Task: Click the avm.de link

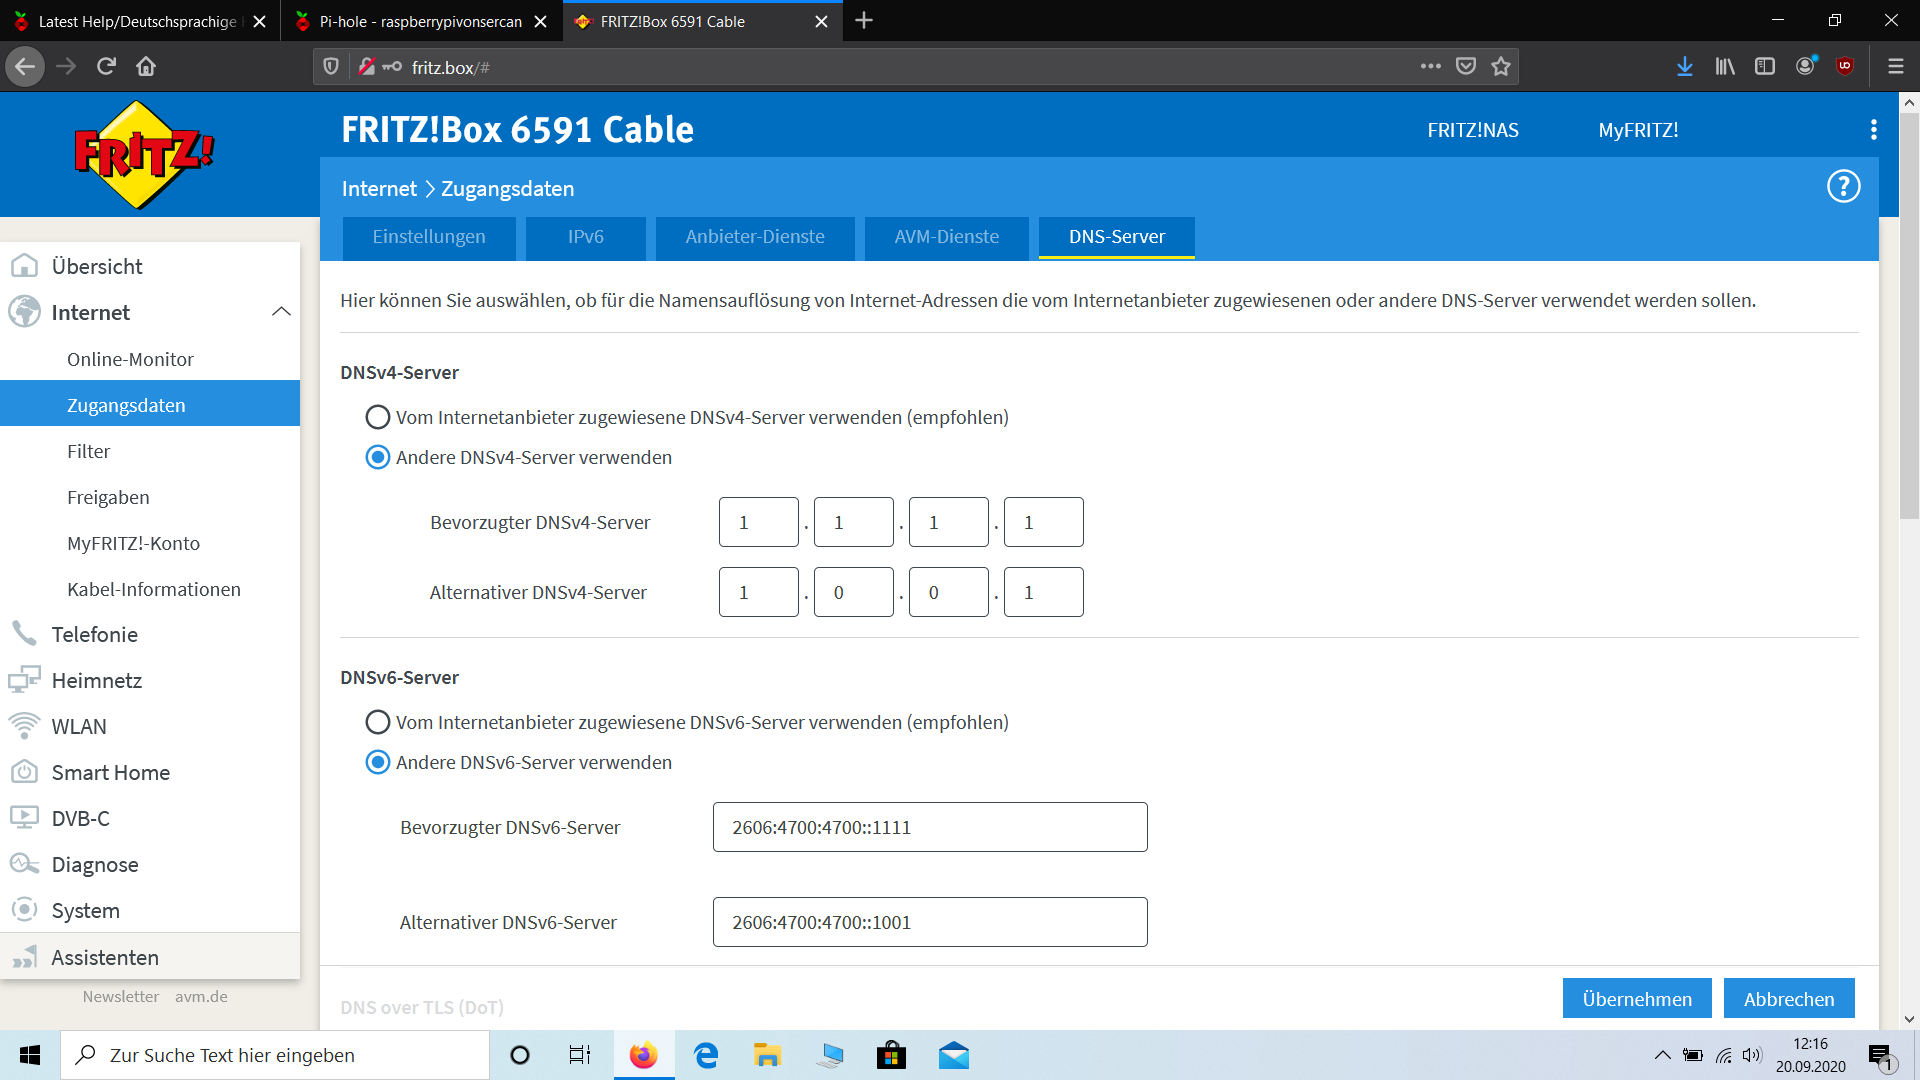Action: tap(201, 997)
